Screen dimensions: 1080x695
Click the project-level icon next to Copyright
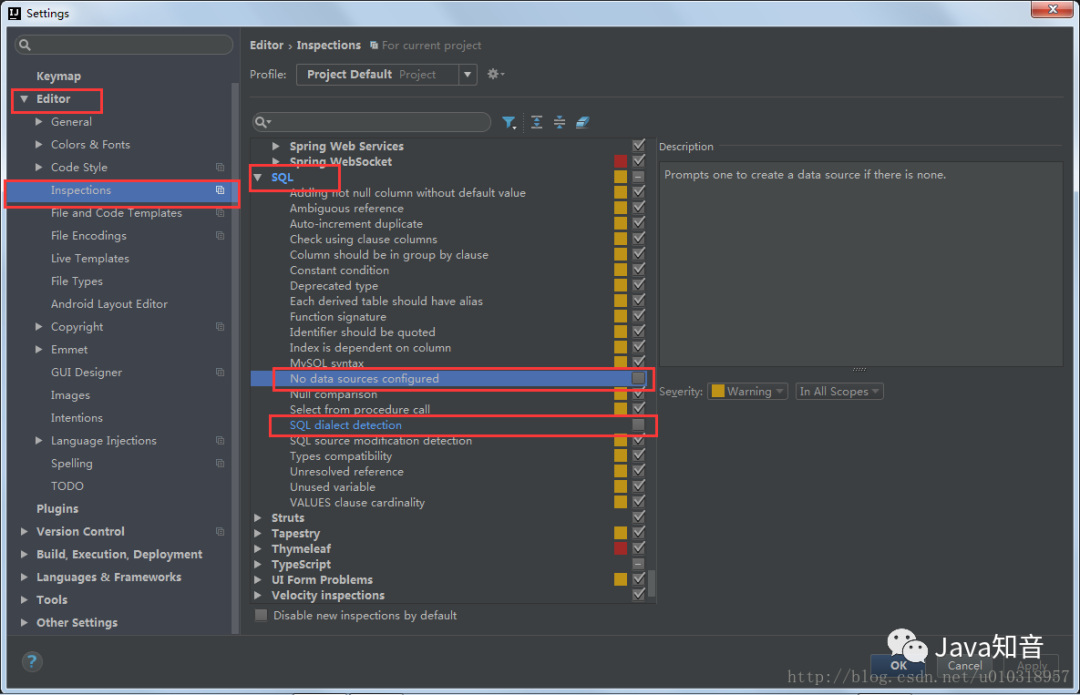(x=220, y=326)
